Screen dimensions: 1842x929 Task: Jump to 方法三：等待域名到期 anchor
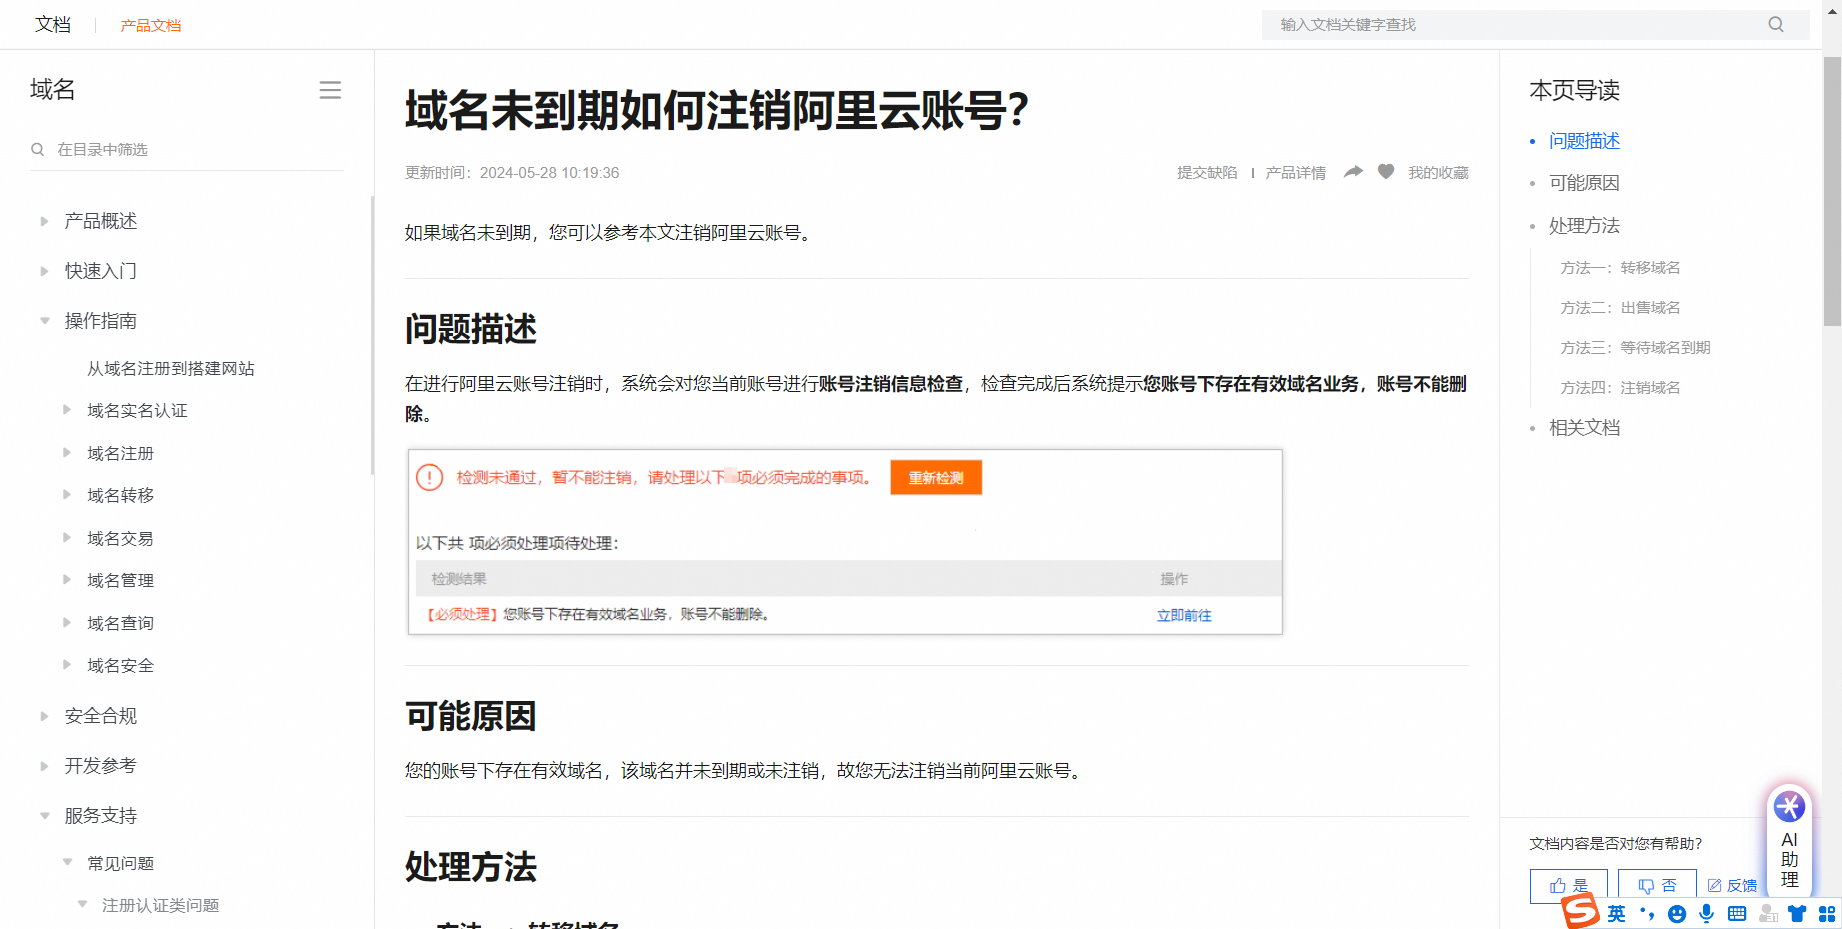click(x=1635, y=348)
